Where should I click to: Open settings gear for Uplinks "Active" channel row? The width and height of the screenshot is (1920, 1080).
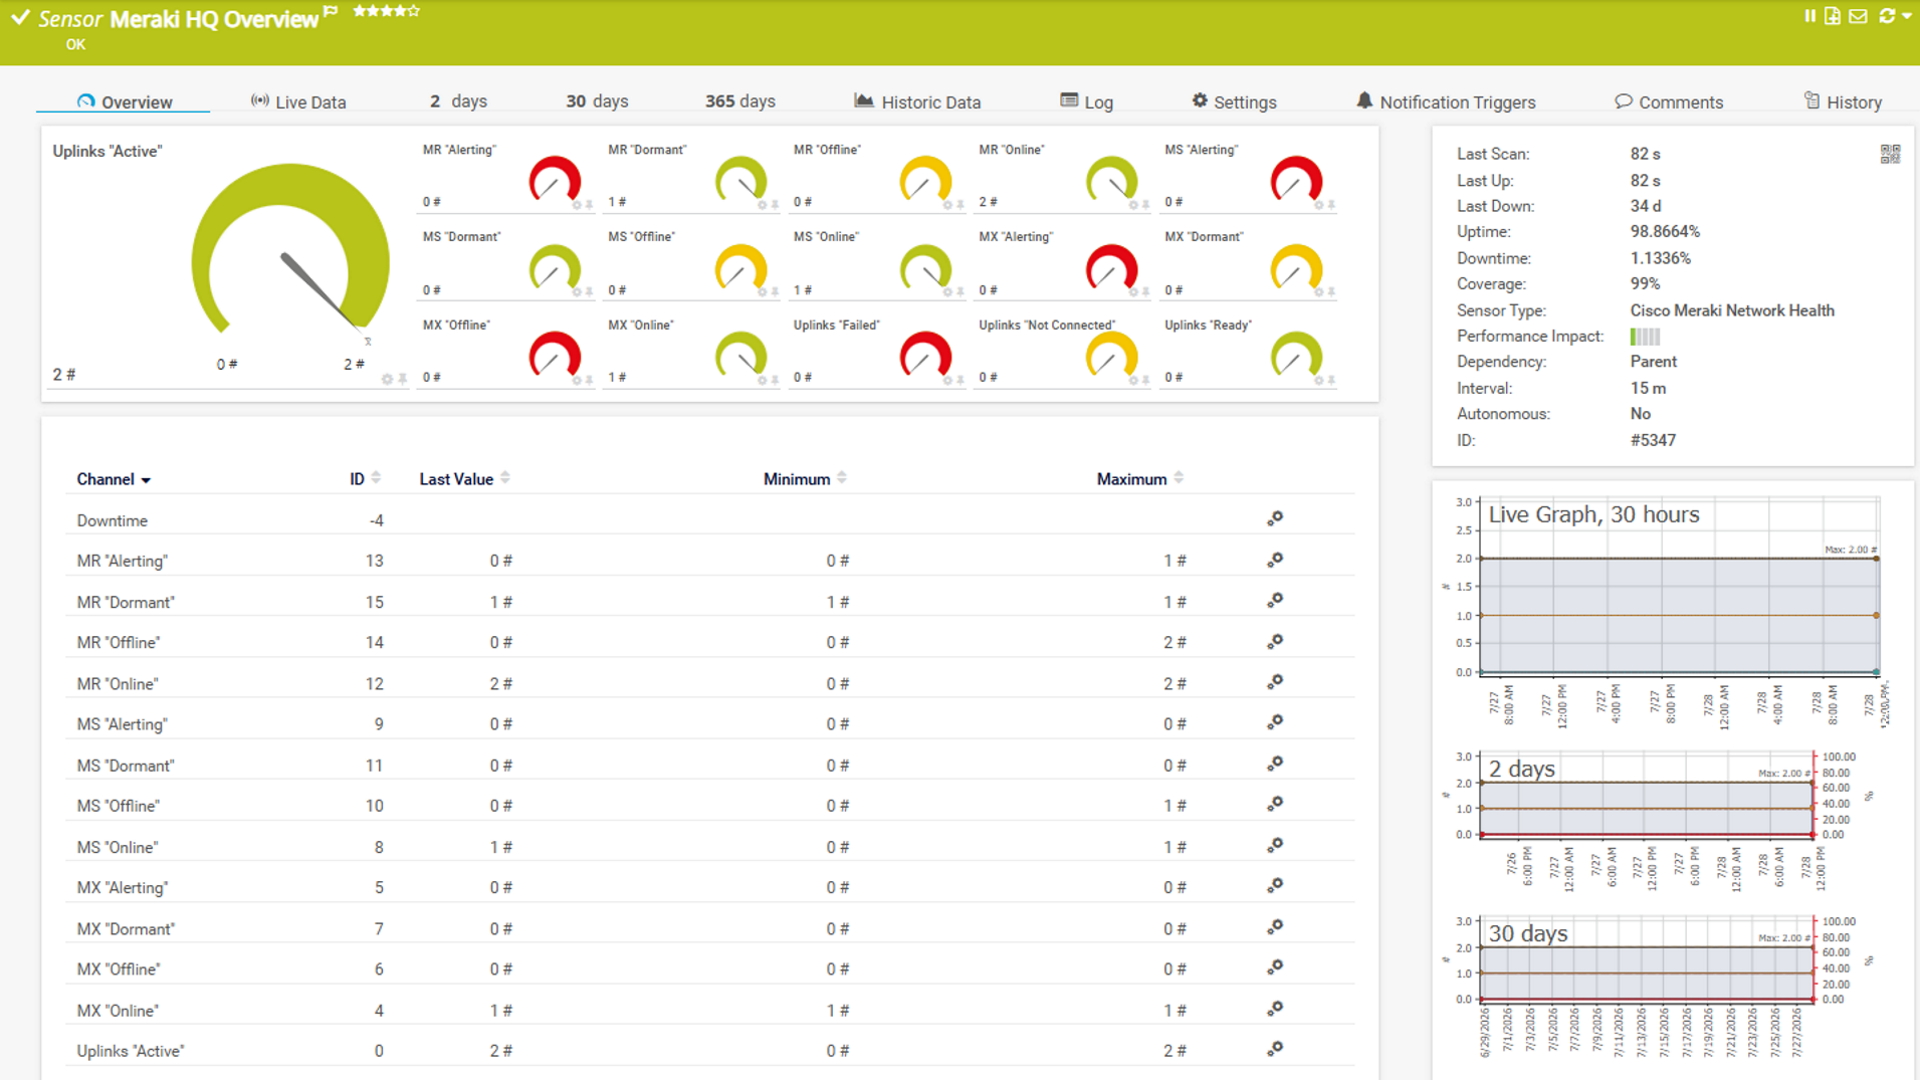1275,1049
